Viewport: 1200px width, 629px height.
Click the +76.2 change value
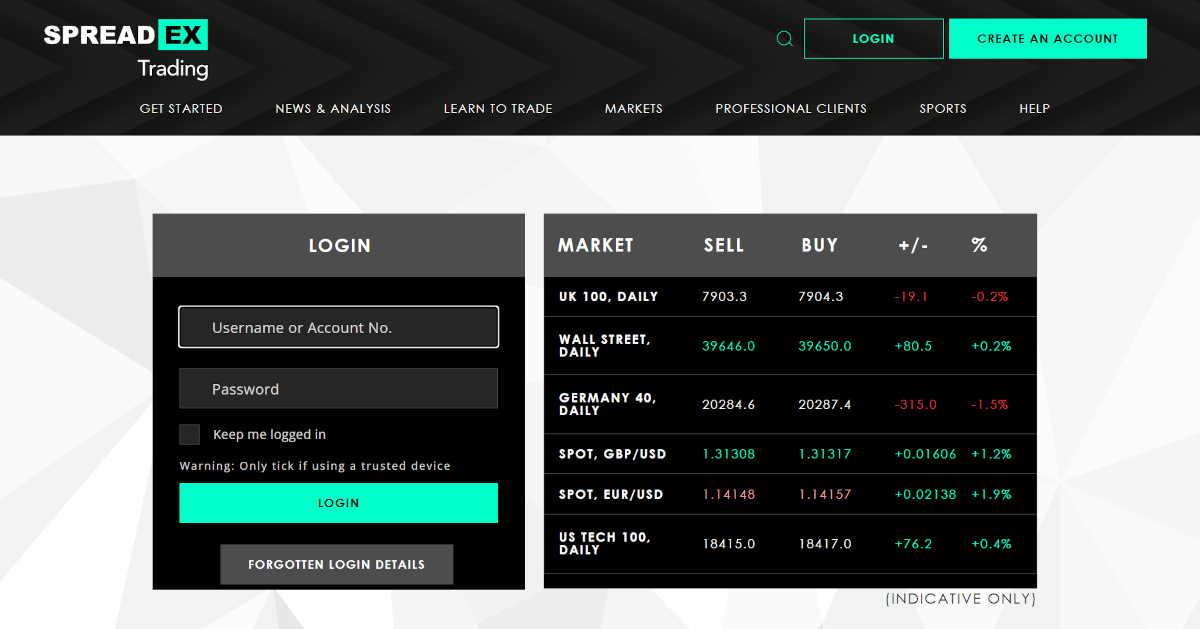(x=913, y=544)
